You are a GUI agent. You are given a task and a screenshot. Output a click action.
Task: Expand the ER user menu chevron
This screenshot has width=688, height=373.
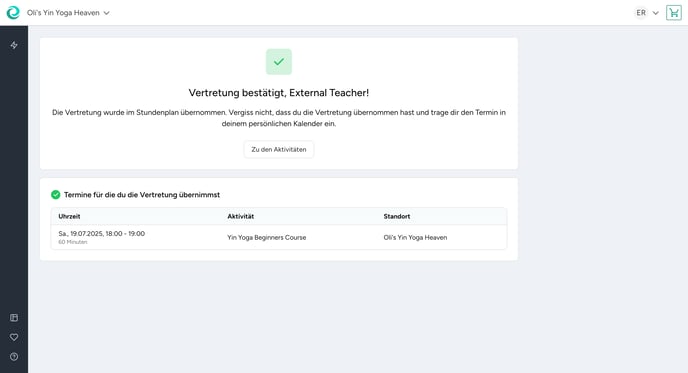pyautogui.click(x=656, y=13)
